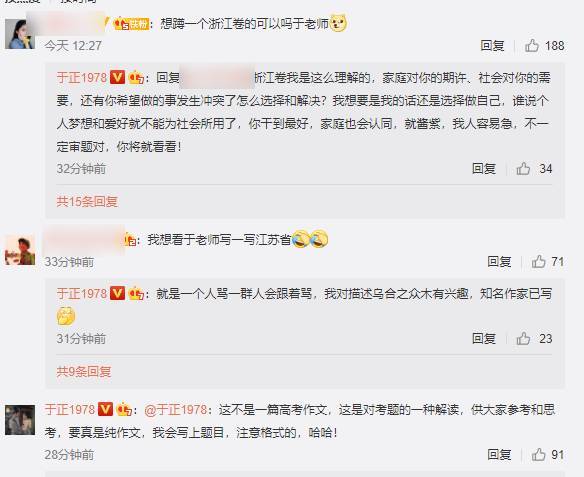
Task: Expand the 共9条回复 replies thread
Action: coord(84,371)
